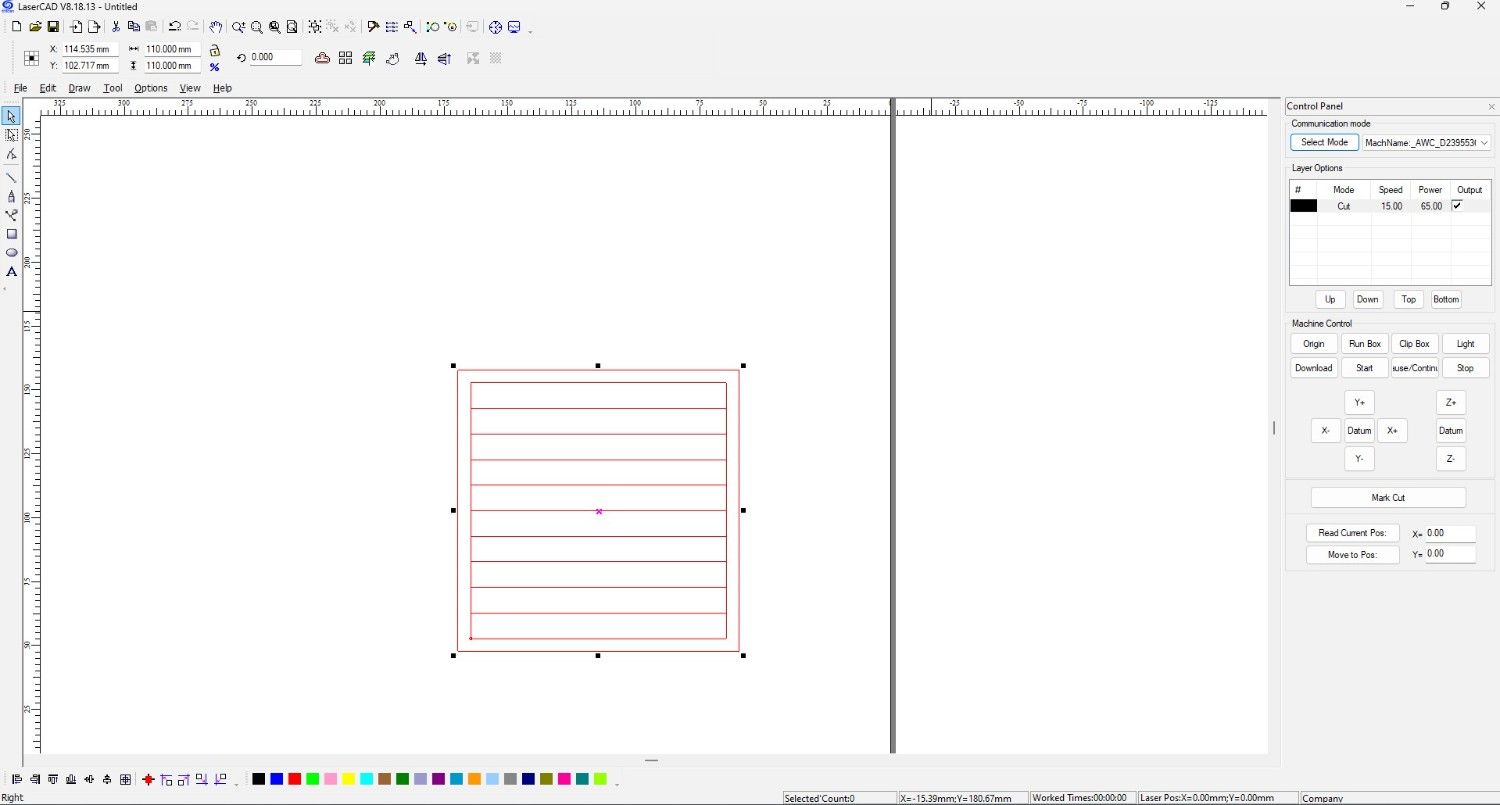This screenshot has height=805, width=1500.
Task: Click the mirror horizontal icon
Action: click(x=421, y=58)
